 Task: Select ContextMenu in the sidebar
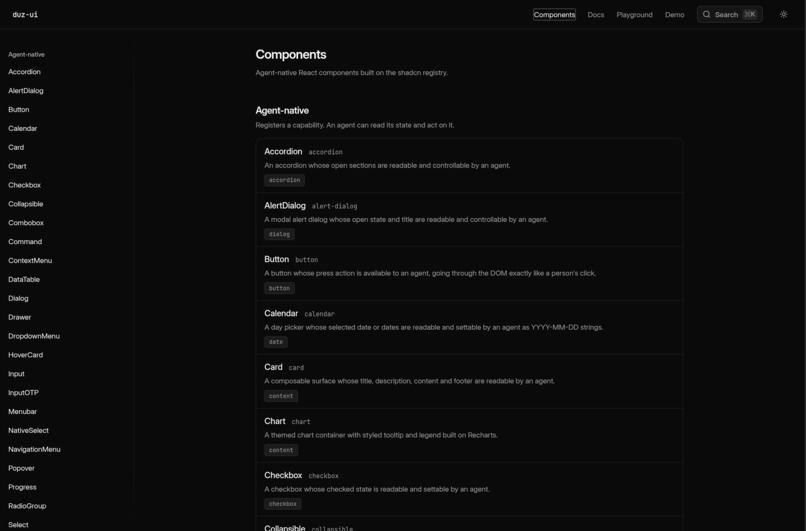coord(30,260)
